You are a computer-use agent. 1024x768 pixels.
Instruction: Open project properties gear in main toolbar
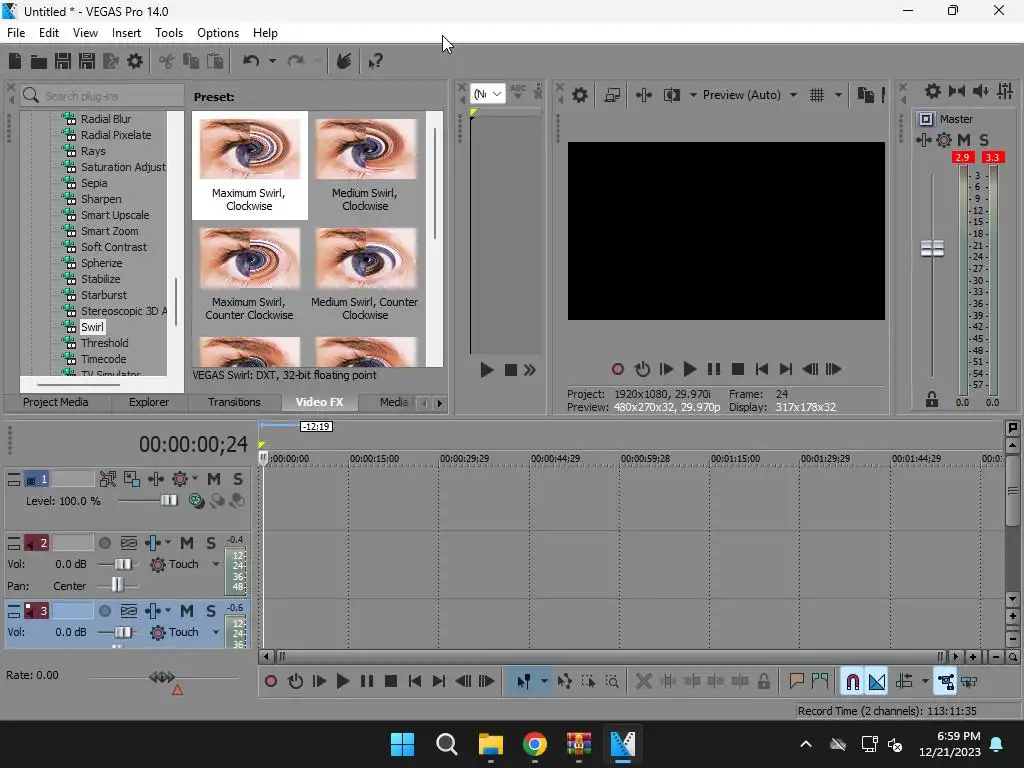click(x=135, y=61)
